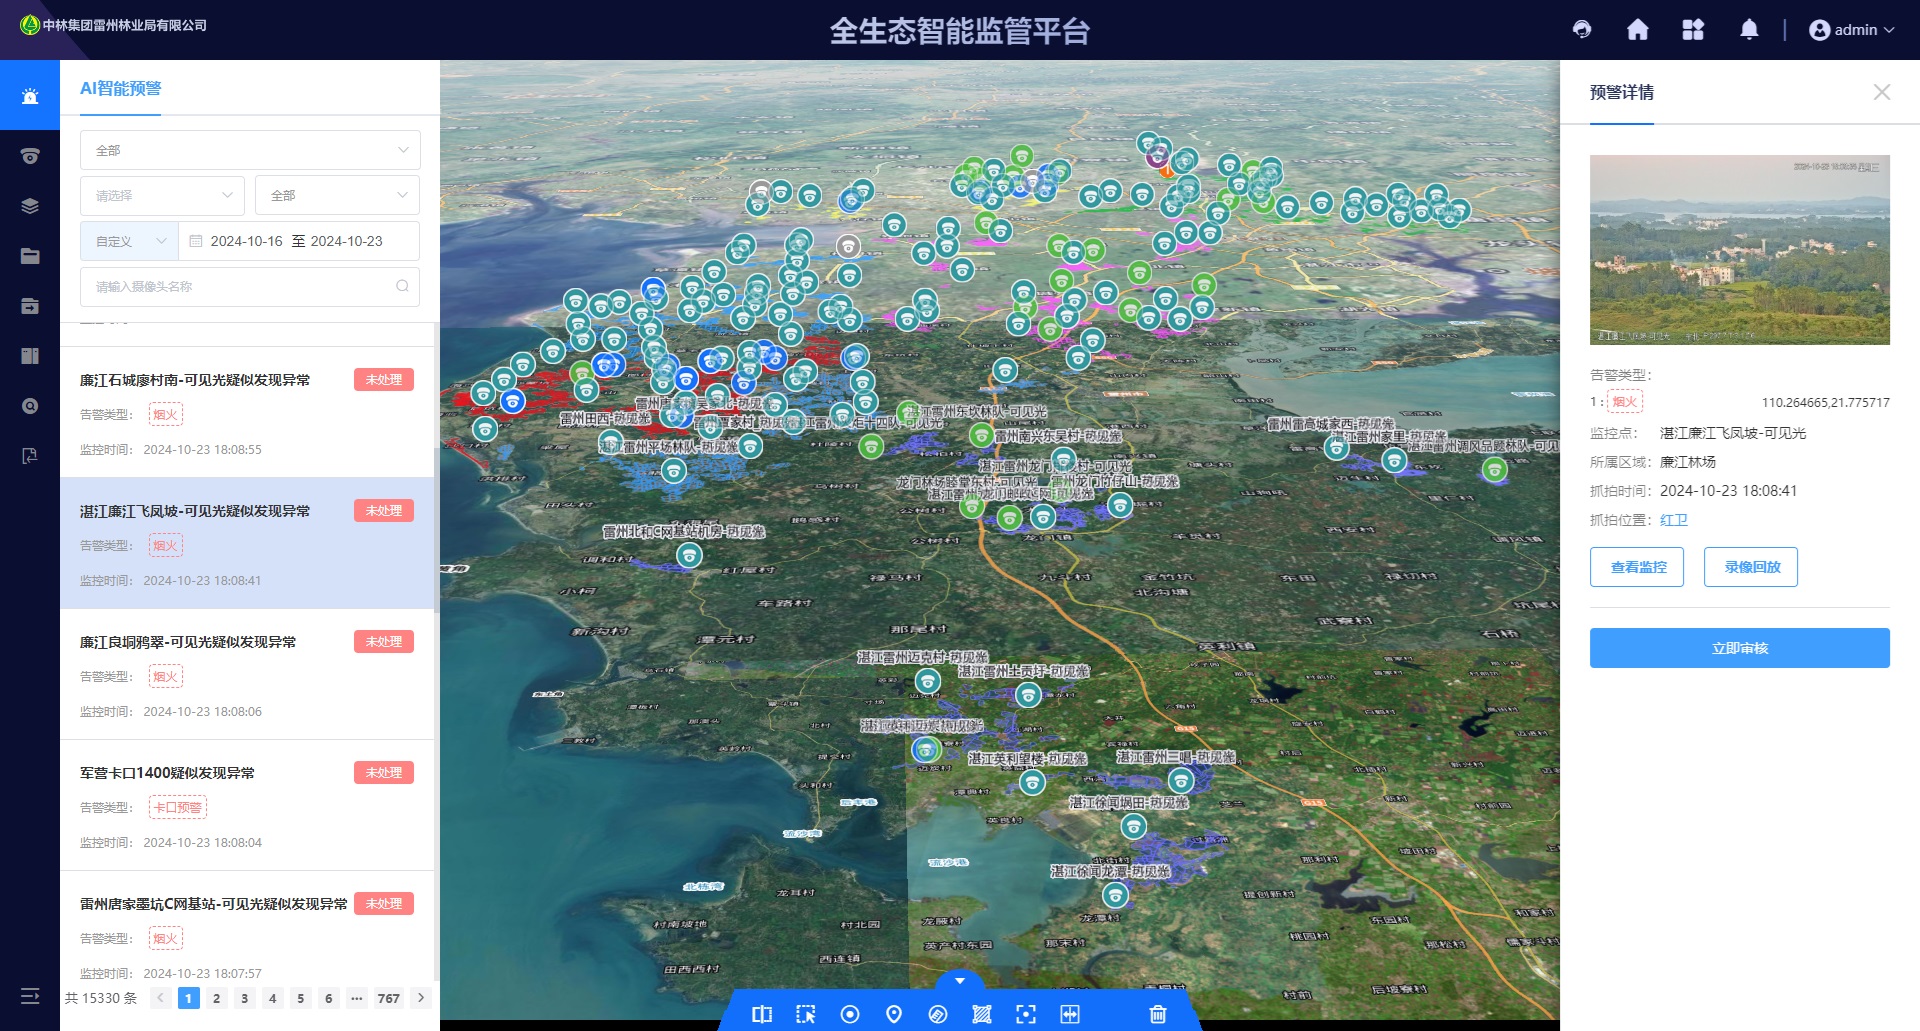Open customer service headset icon

pos(1582,30)
